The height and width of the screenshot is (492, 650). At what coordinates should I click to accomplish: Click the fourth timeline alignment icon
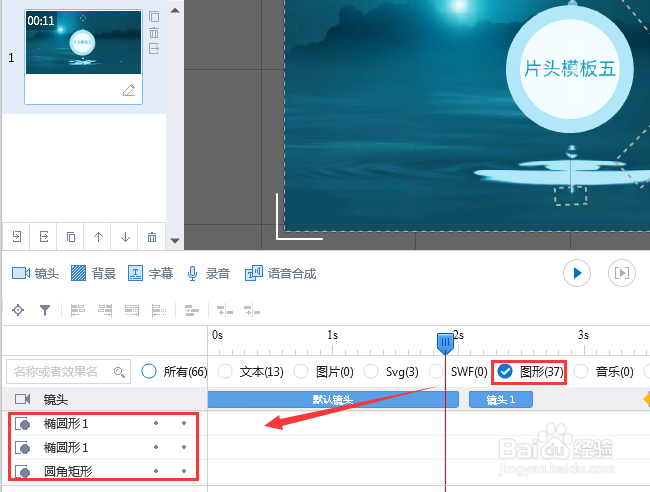[x=159, y=310]
